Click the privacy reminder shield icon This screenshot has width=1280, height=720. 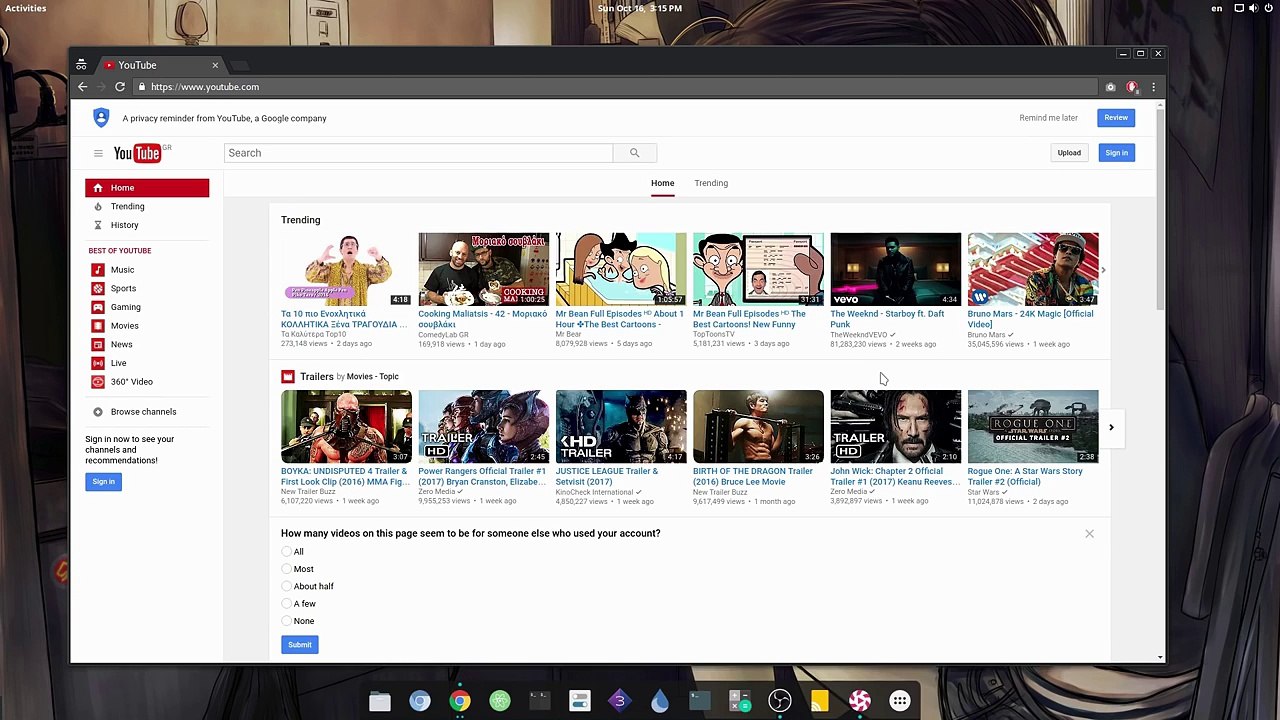tap(101, 118)
